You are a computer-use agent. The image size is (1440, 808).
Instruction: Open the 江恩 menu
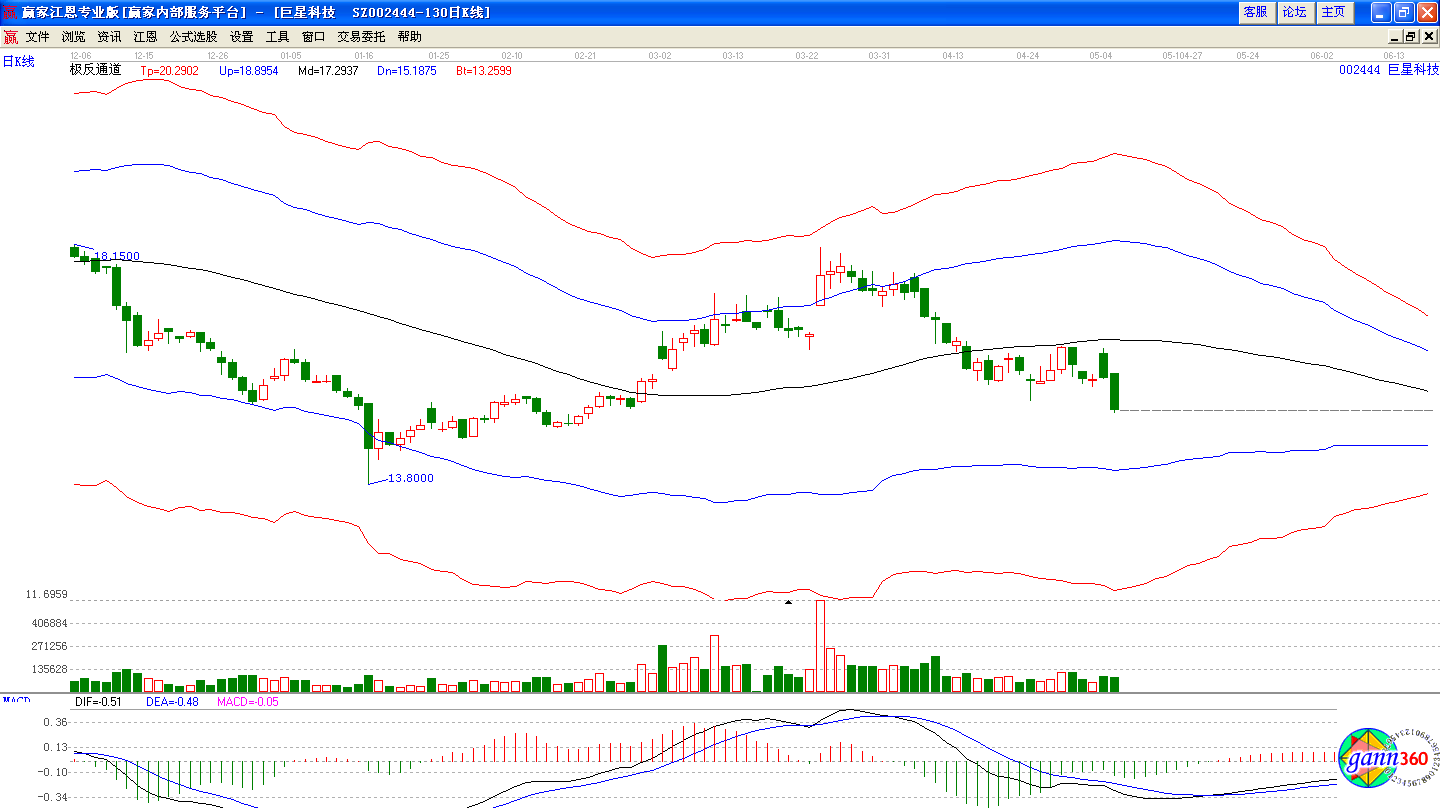146,37
